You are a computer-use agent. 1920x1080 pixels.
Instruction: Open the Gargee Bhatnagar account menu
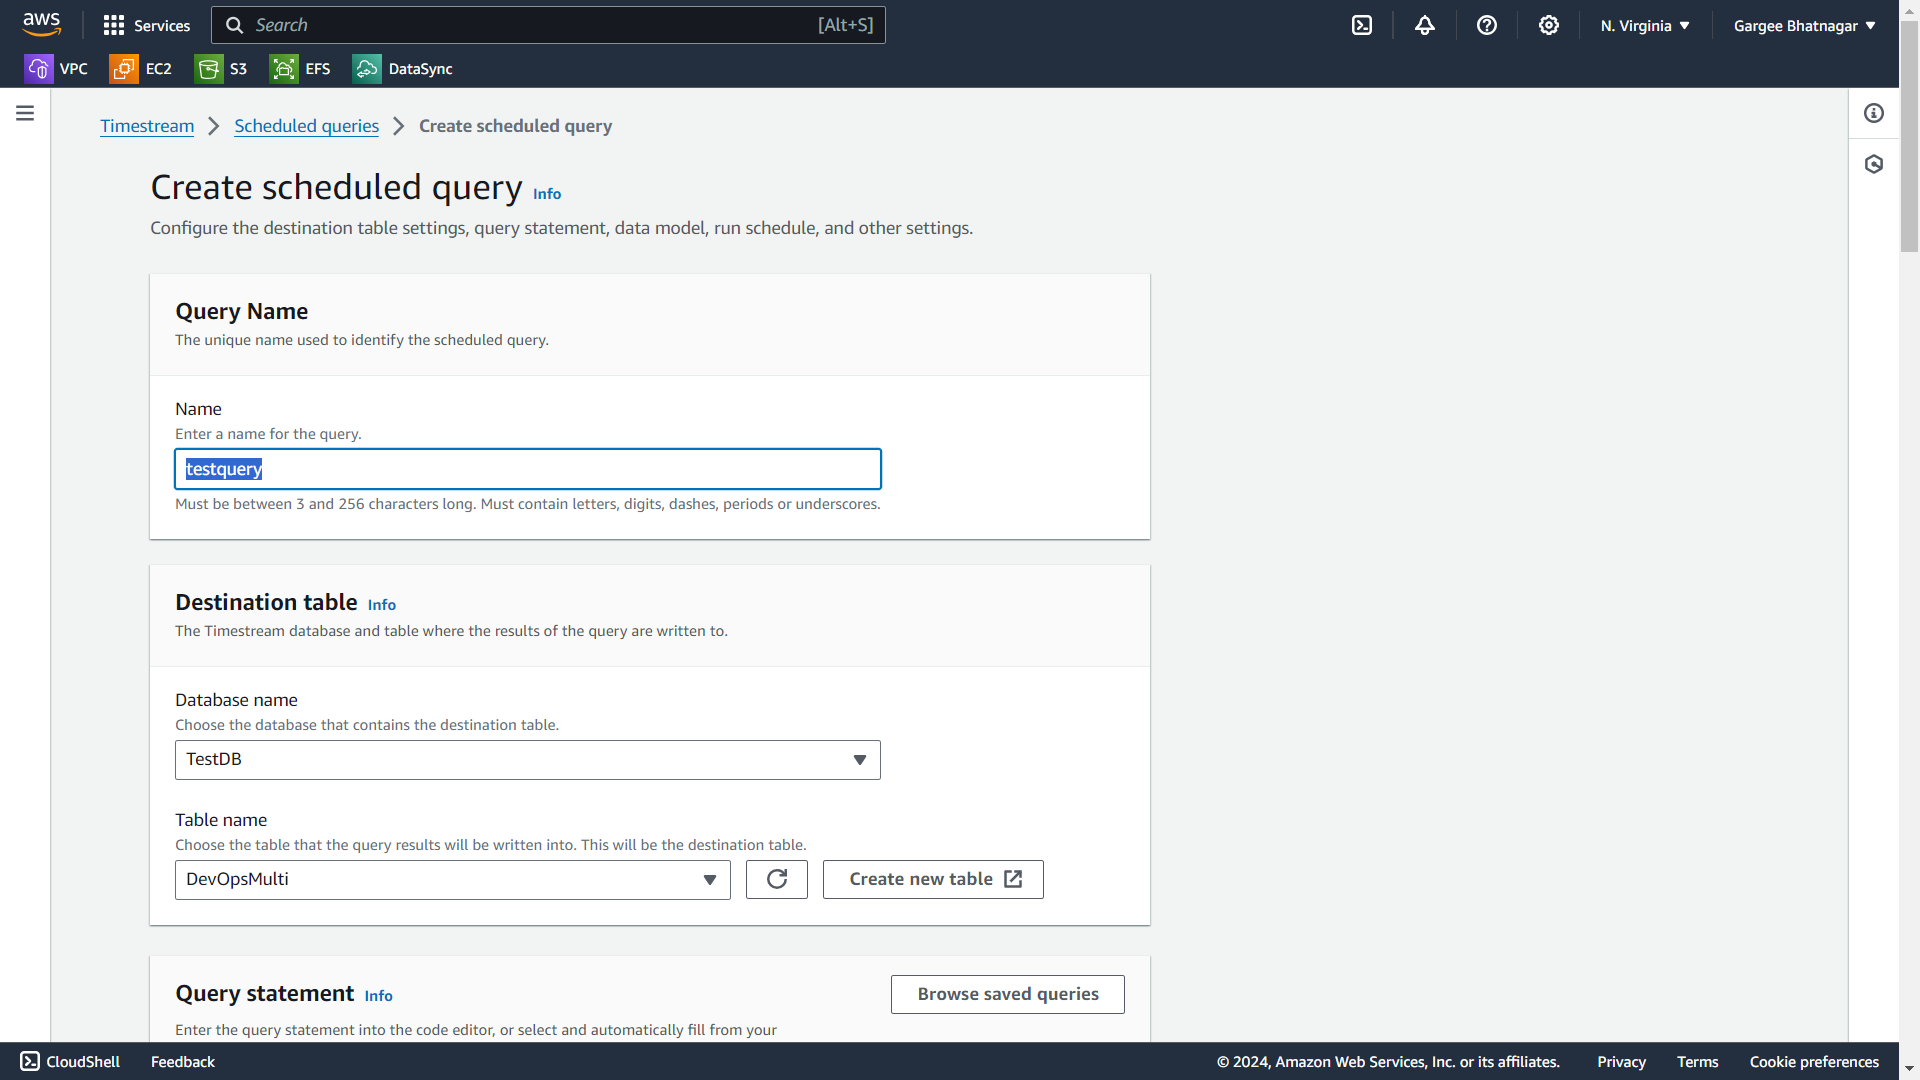[x=1804, y=26]
